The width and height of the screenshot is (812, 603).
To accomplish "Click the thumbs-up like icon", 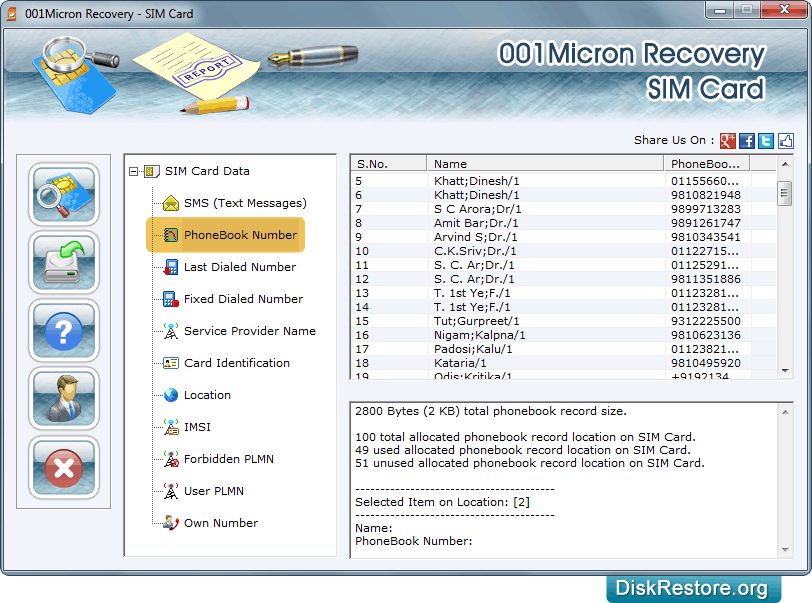I will (786, 140).
